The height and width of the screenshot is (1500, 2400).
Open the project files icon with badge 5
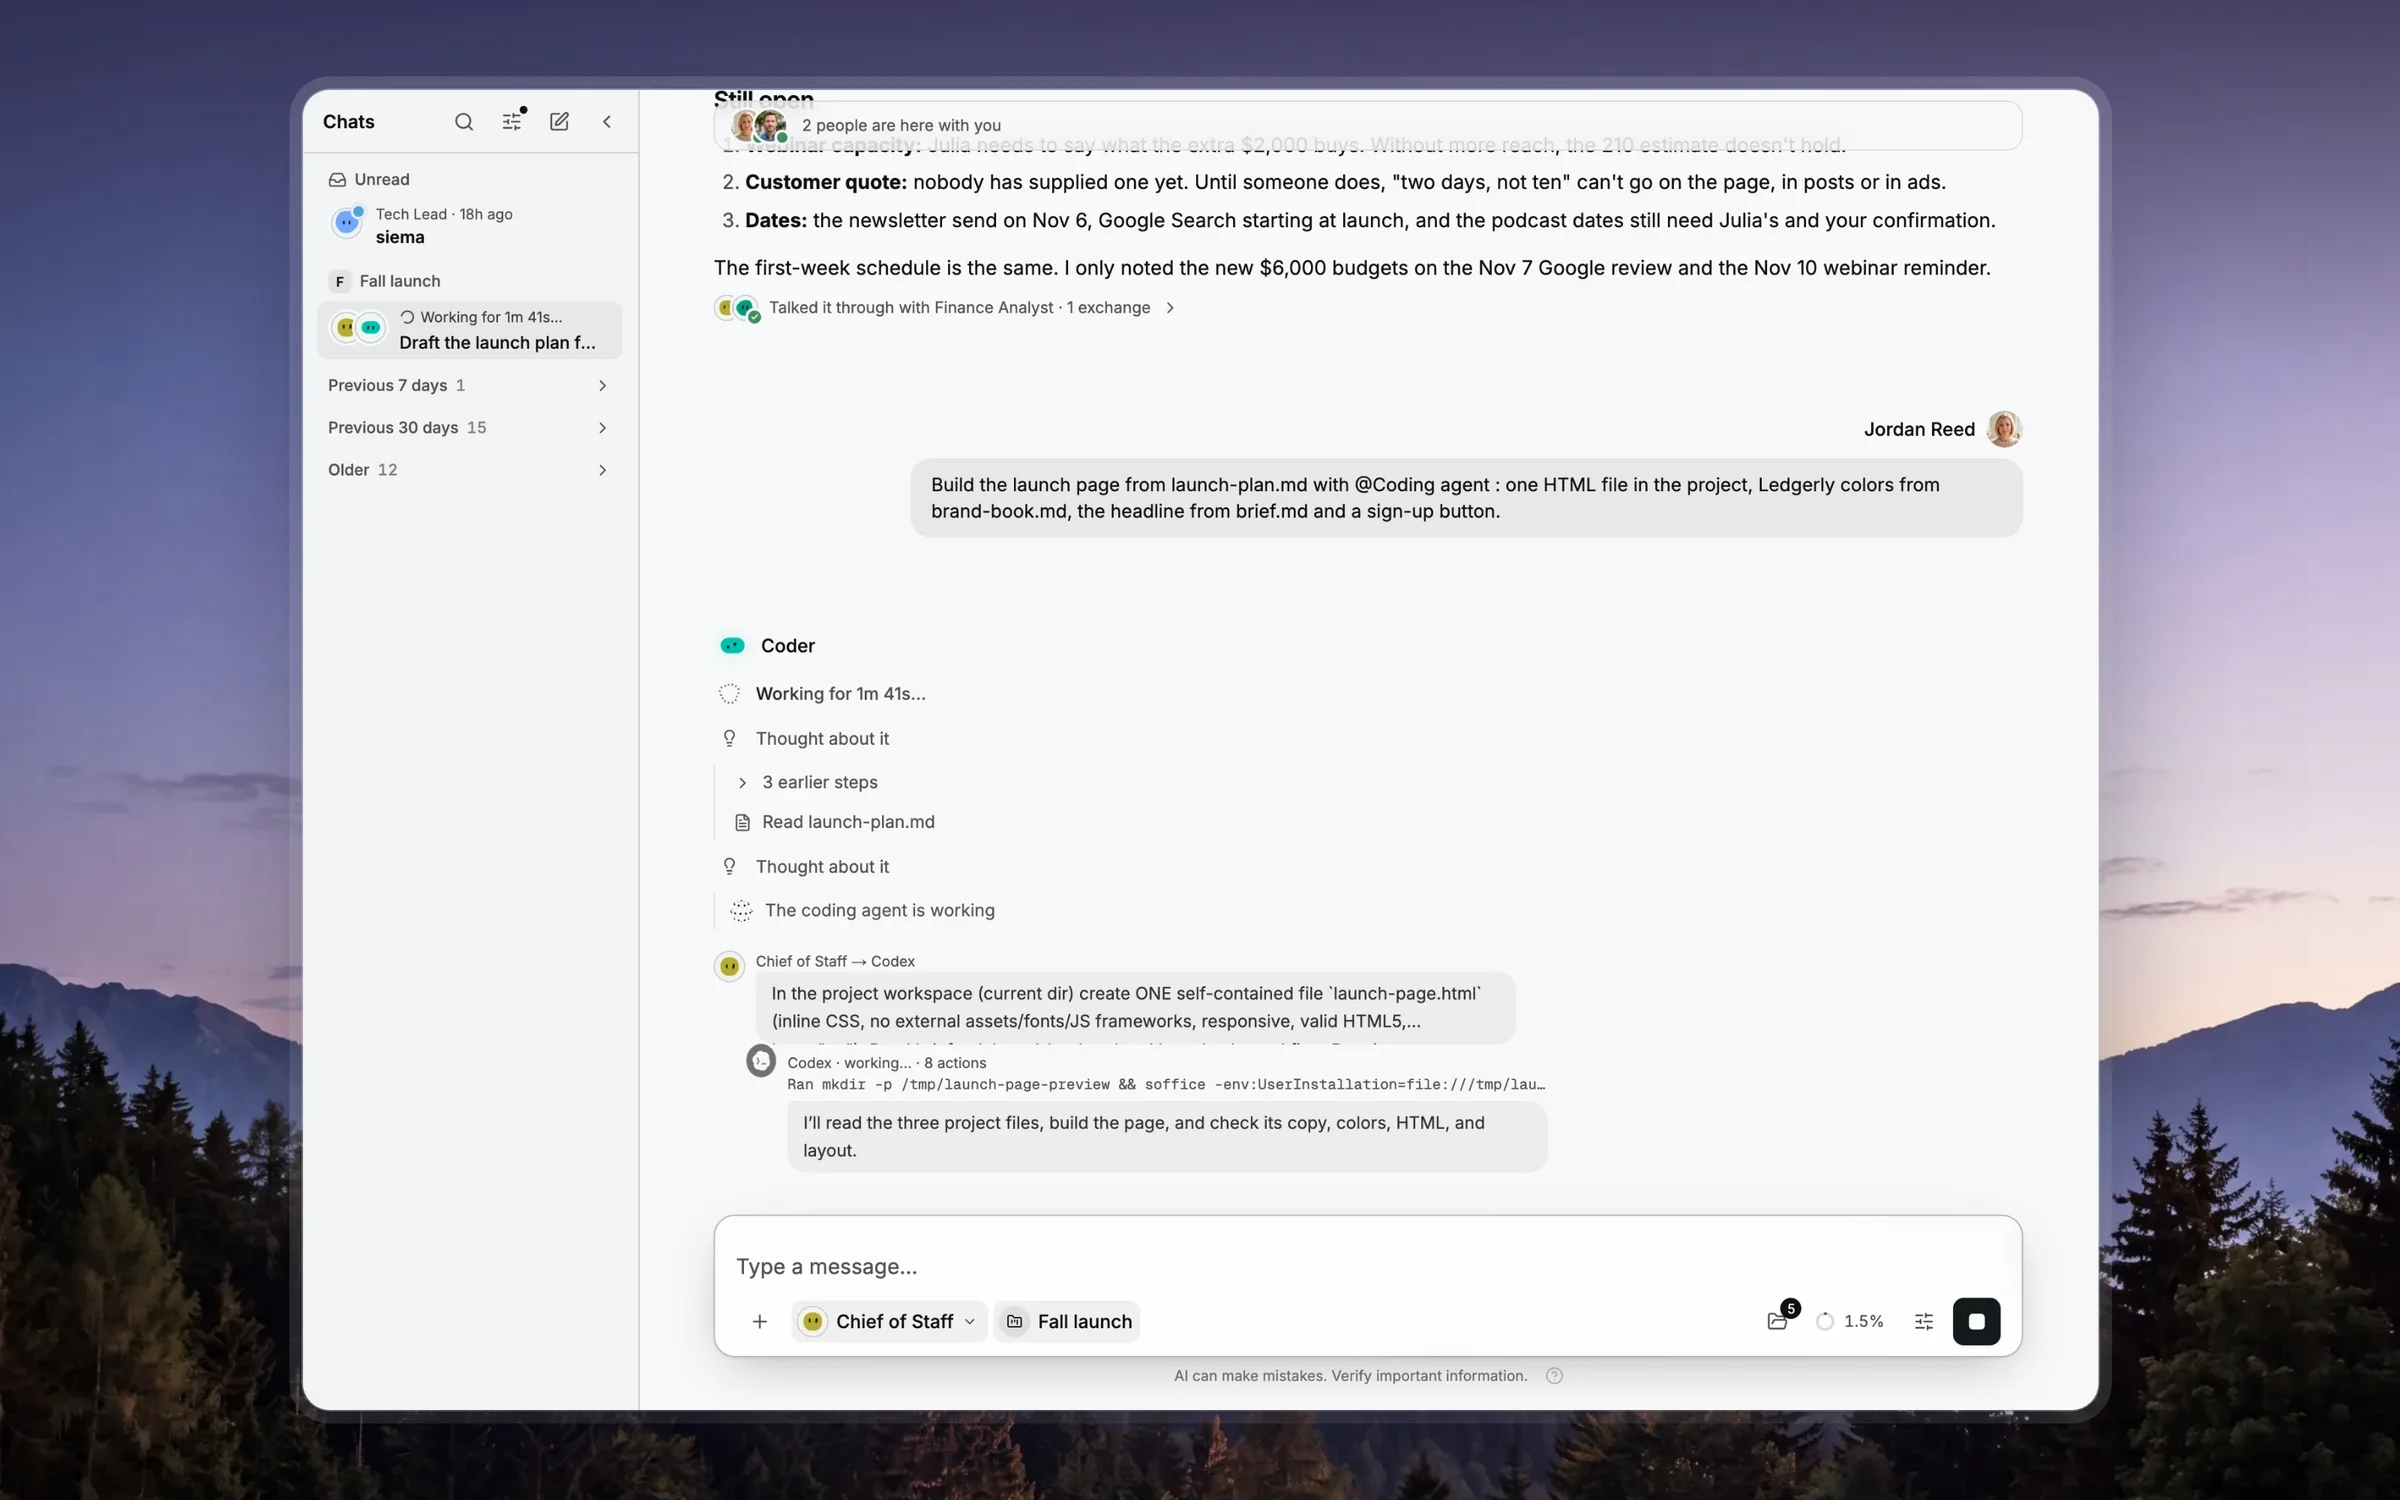click(1778, 1321)
